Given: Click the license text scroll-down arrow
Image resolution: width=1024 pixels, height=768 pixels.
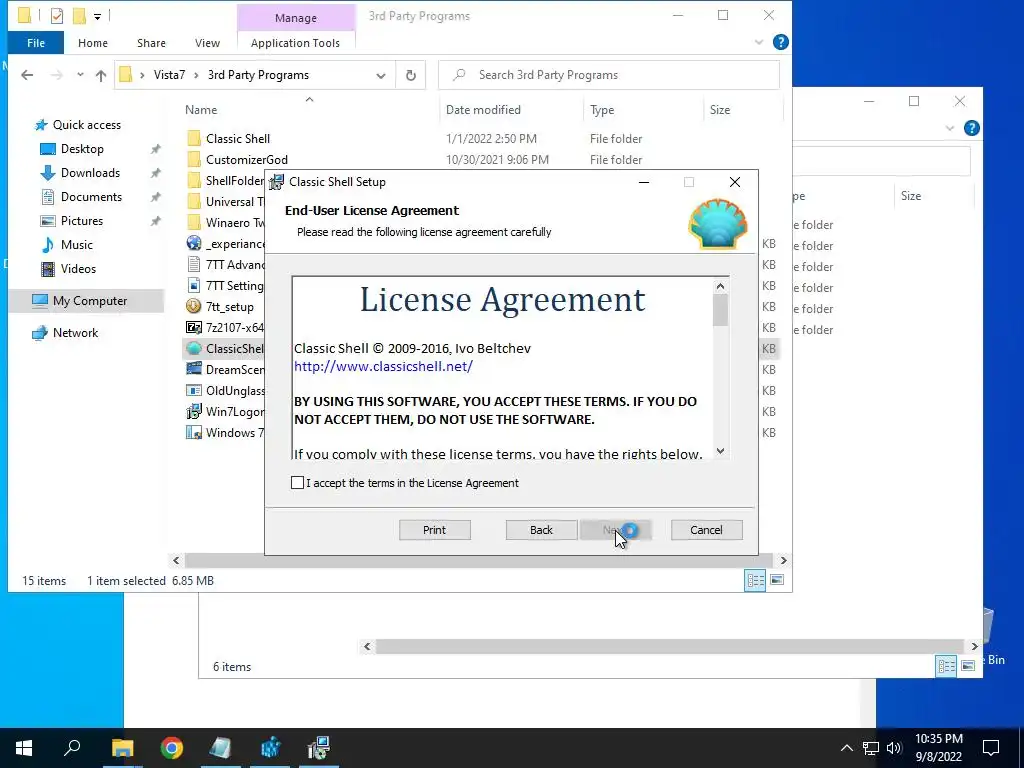Looking at the screenshot, I should click(x=720, y=451).
